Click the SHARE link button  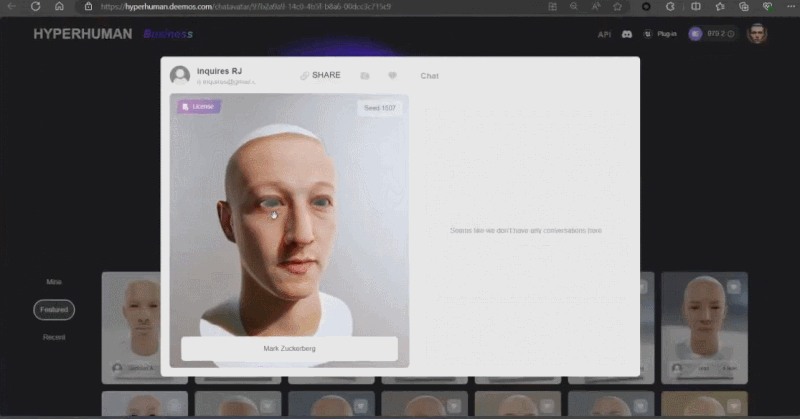[x=320, y=75]
